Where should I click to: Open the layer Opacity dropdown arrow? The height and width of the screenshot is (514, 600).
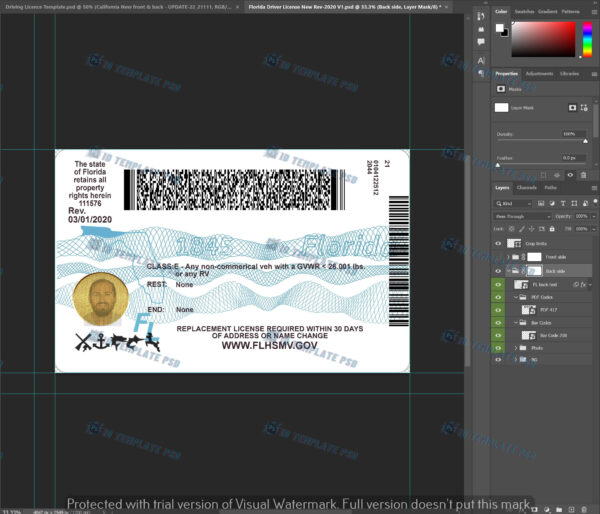(x=593, y=216)
